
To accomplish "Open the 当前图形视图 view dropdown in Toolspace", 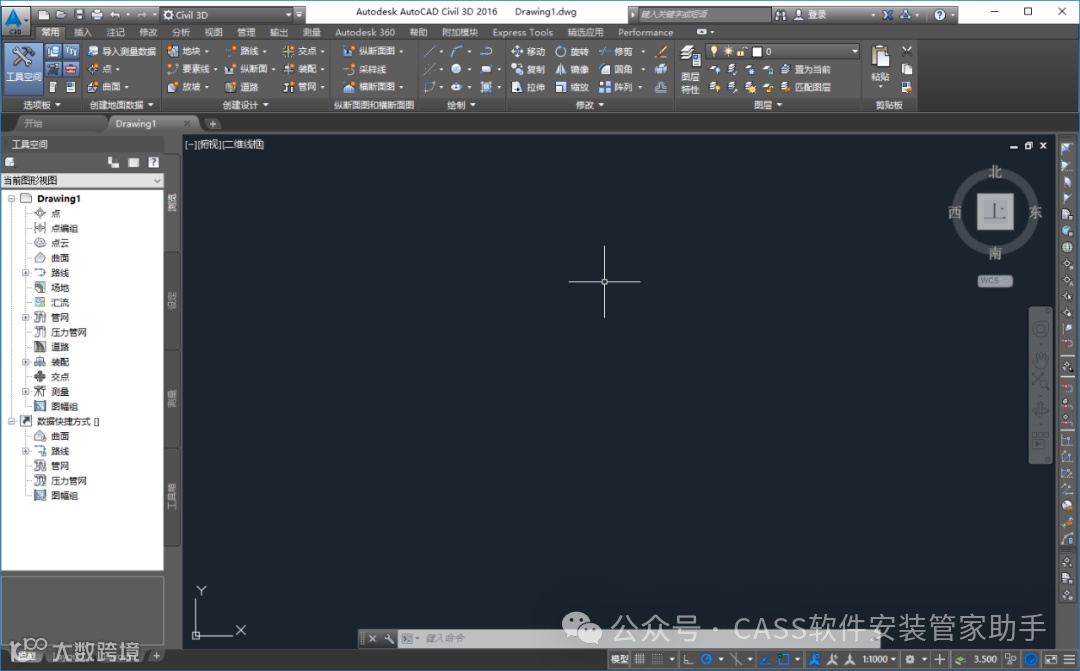I will [82, 180].
